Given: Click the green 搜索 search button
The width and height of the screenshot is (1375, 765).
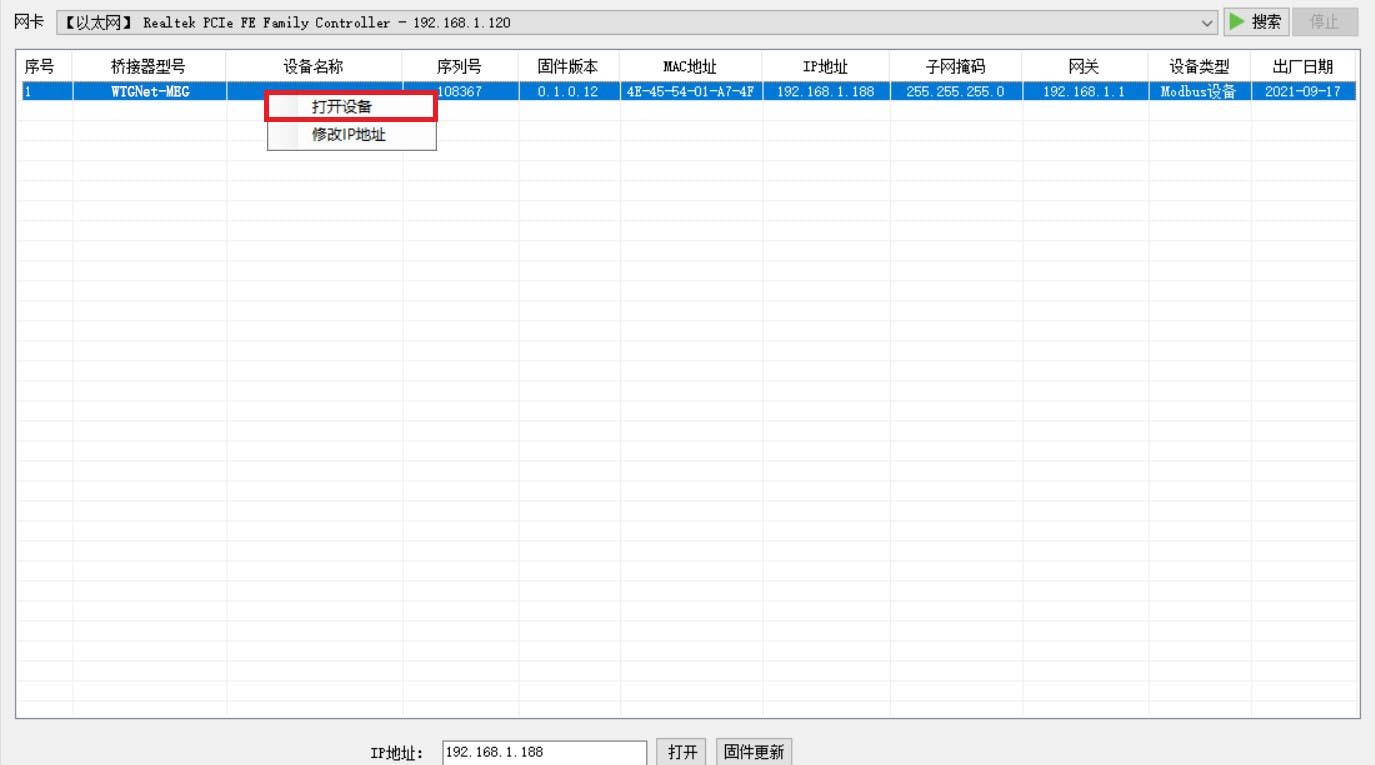Looking at the screenshot, I should 1256,22.
